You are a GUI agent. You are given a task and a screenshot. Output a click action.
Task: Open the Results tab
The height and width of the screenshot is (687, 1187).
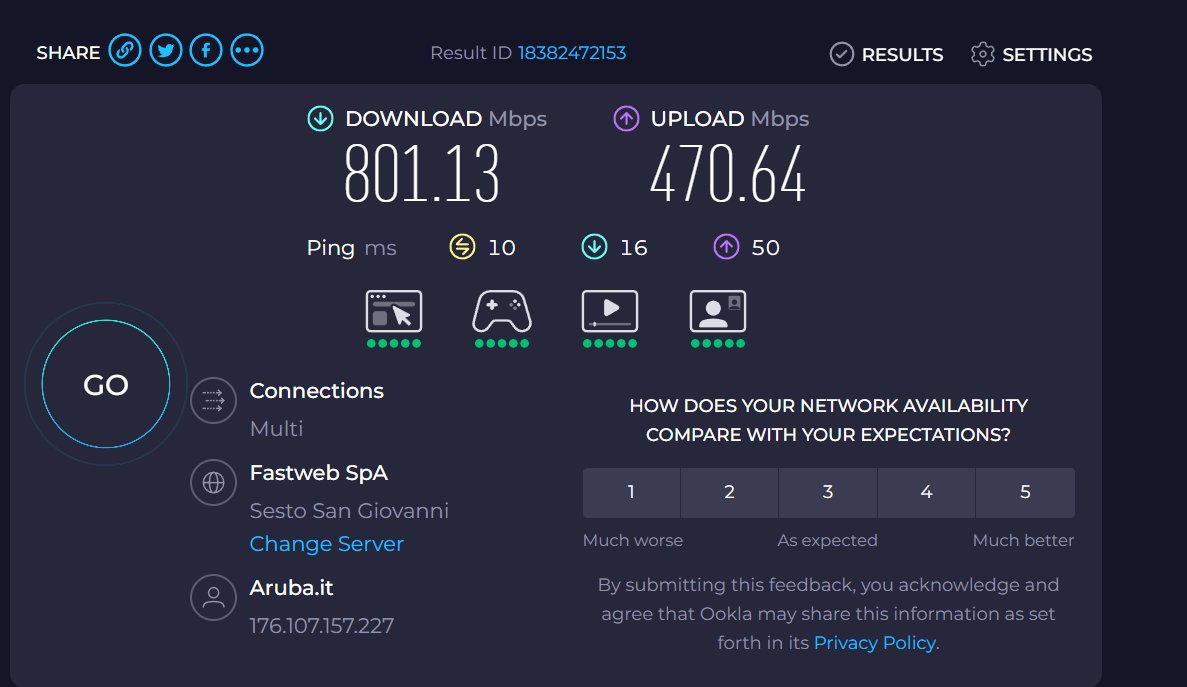coord(887,54)
